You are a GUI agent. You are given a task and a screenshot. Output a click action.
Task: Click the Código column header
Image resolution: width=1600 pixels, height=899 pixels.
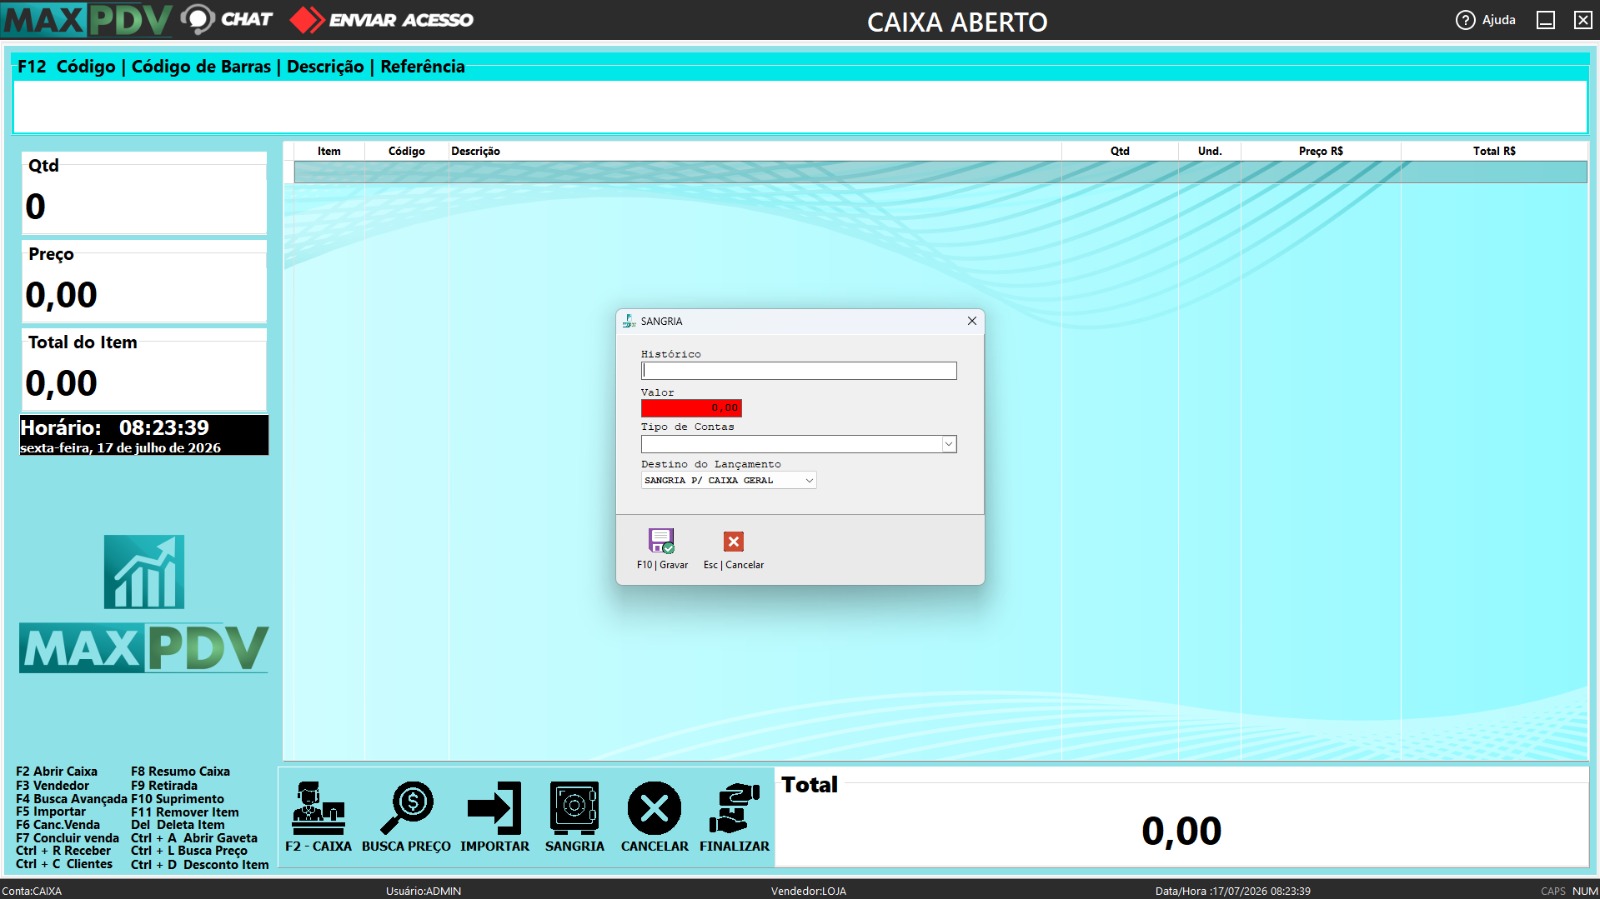tap(406, 151)
